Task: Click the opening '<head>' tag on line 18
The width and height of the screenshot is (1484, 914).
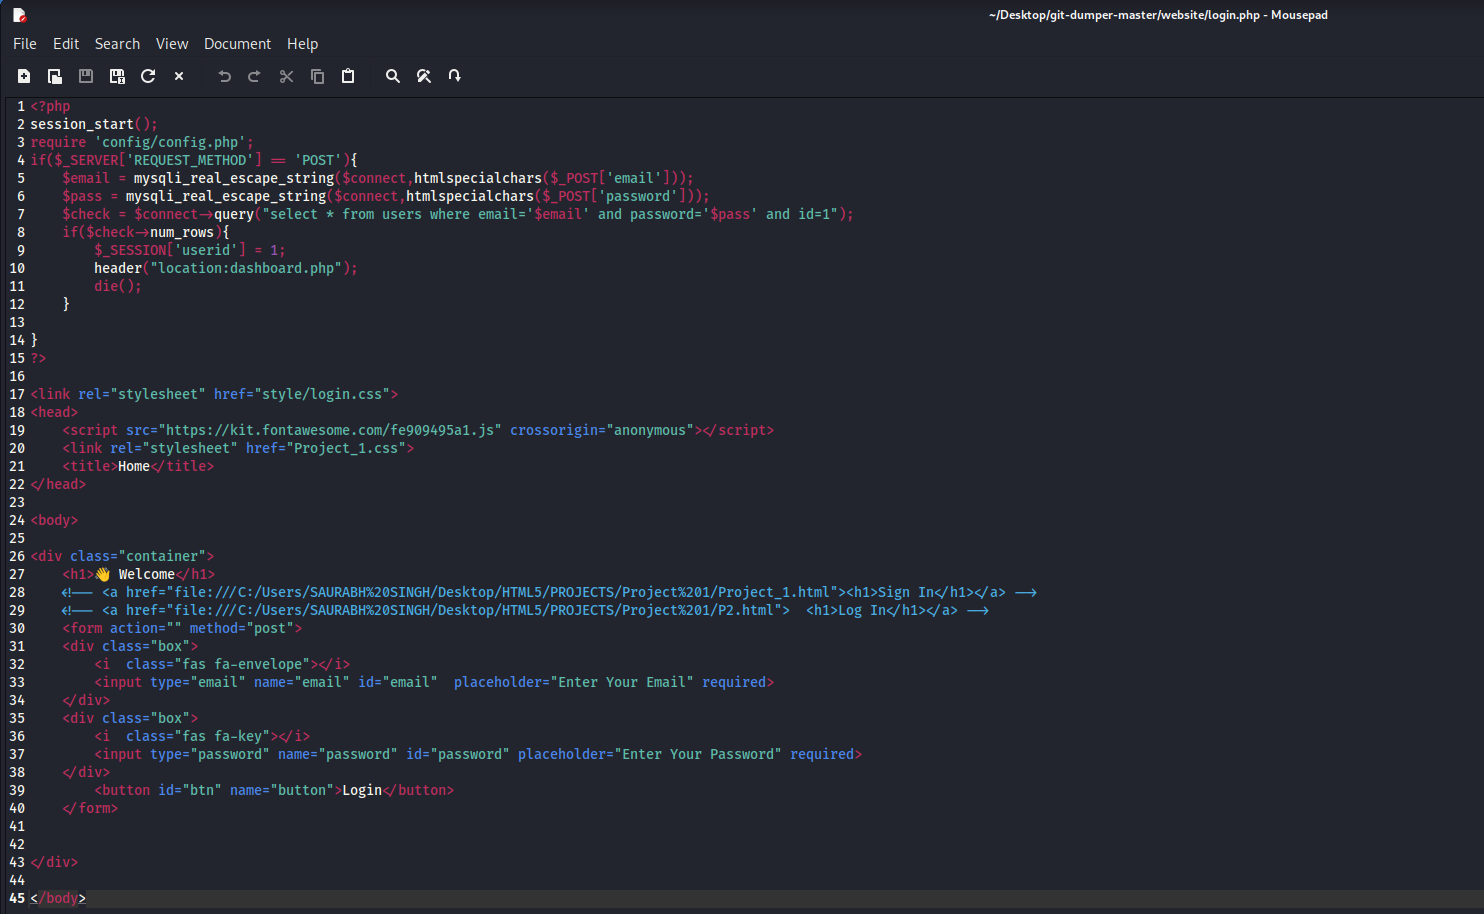Action: [54, 412]
